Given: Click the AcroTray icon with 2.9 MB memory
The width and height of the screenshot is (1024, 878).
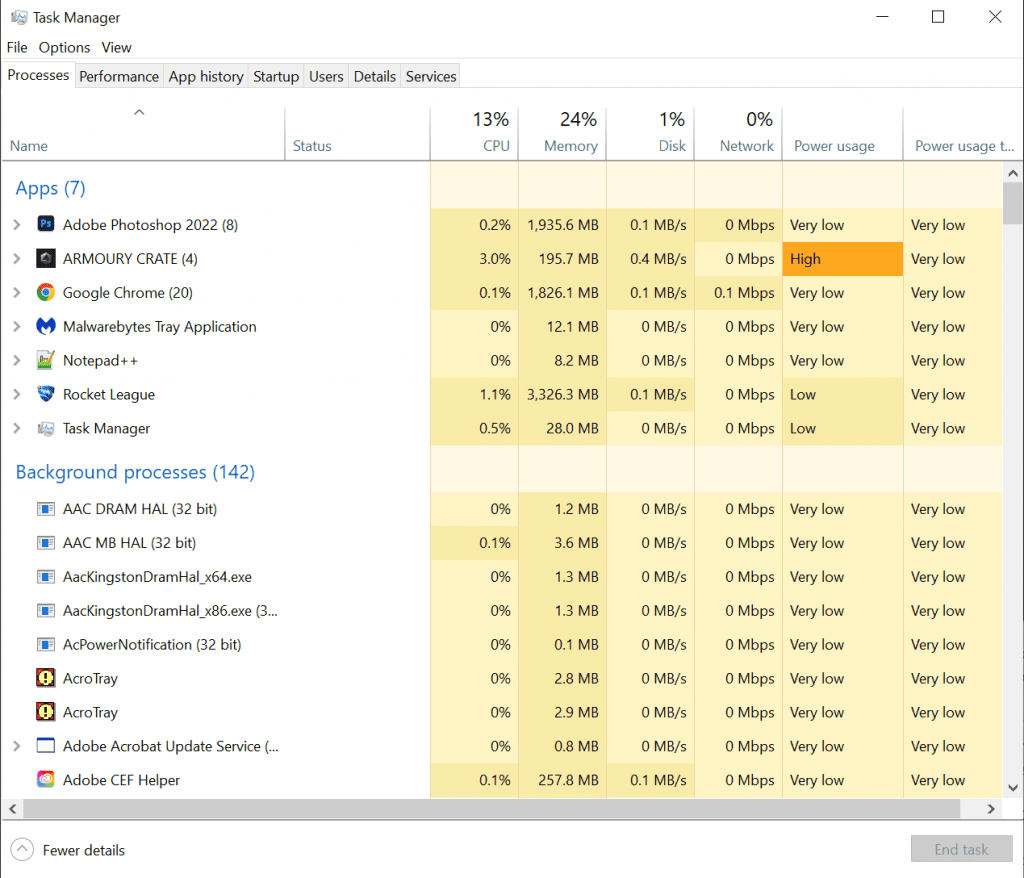Looking at the screenshot, I should coord(45,712).
